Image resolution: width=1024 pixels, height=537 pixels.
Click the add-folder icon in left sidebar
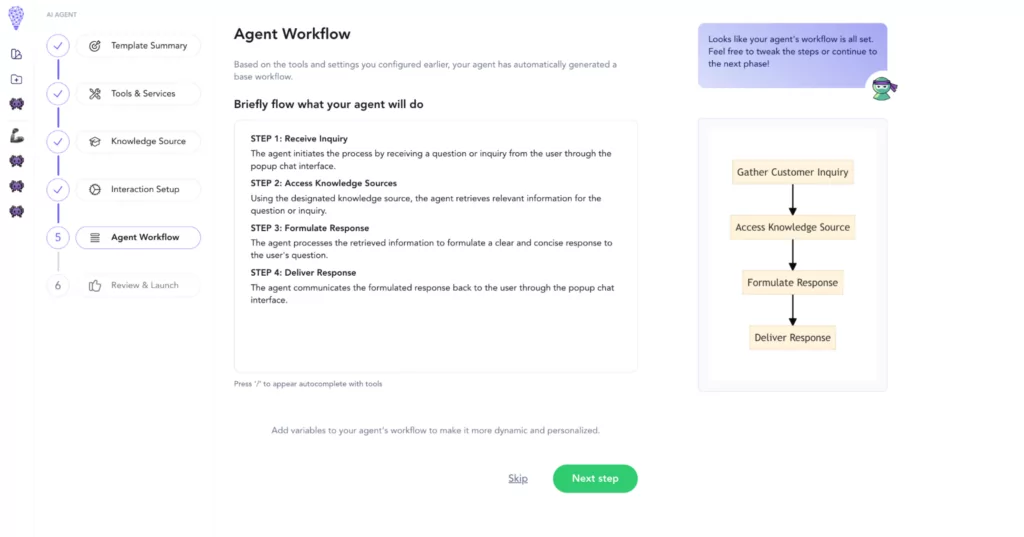click(16, 79)
